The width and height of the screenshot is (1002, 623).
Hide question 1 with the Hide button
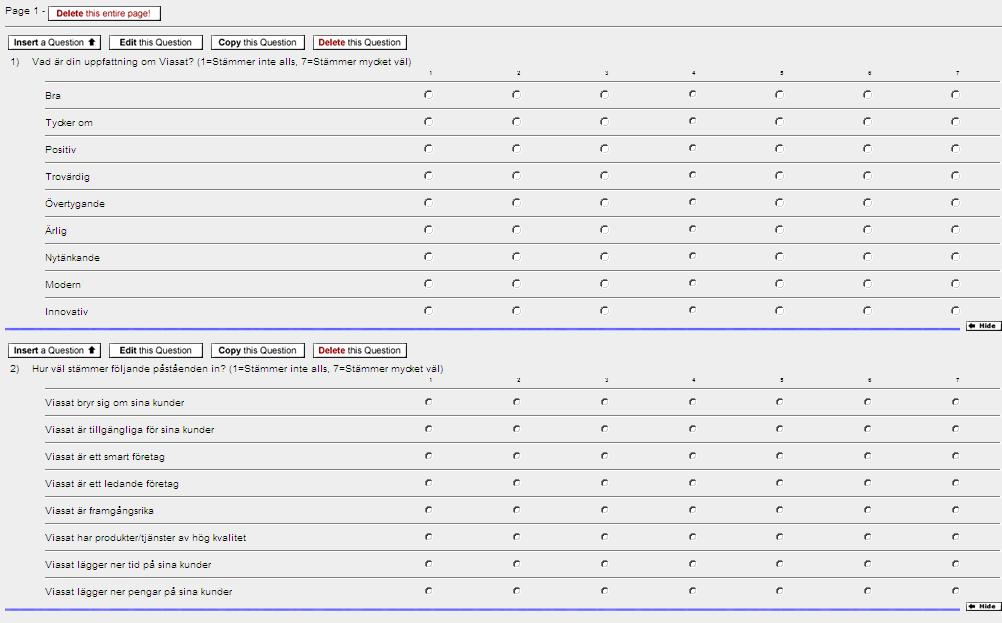pos(983,326)
